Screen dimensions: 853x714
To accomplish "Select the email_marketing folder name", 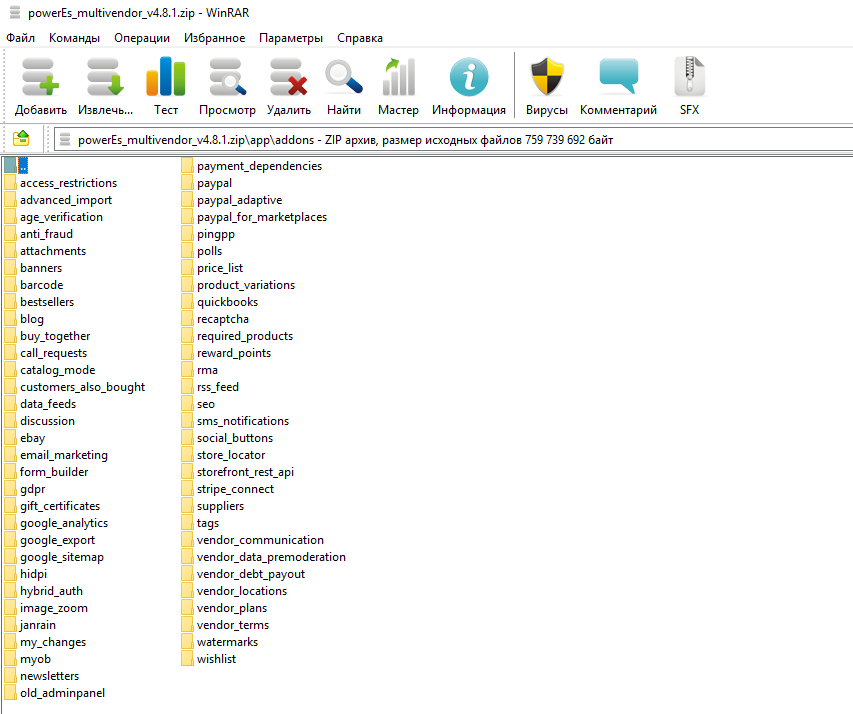I will pyautogui.click(x=64, y=454).
